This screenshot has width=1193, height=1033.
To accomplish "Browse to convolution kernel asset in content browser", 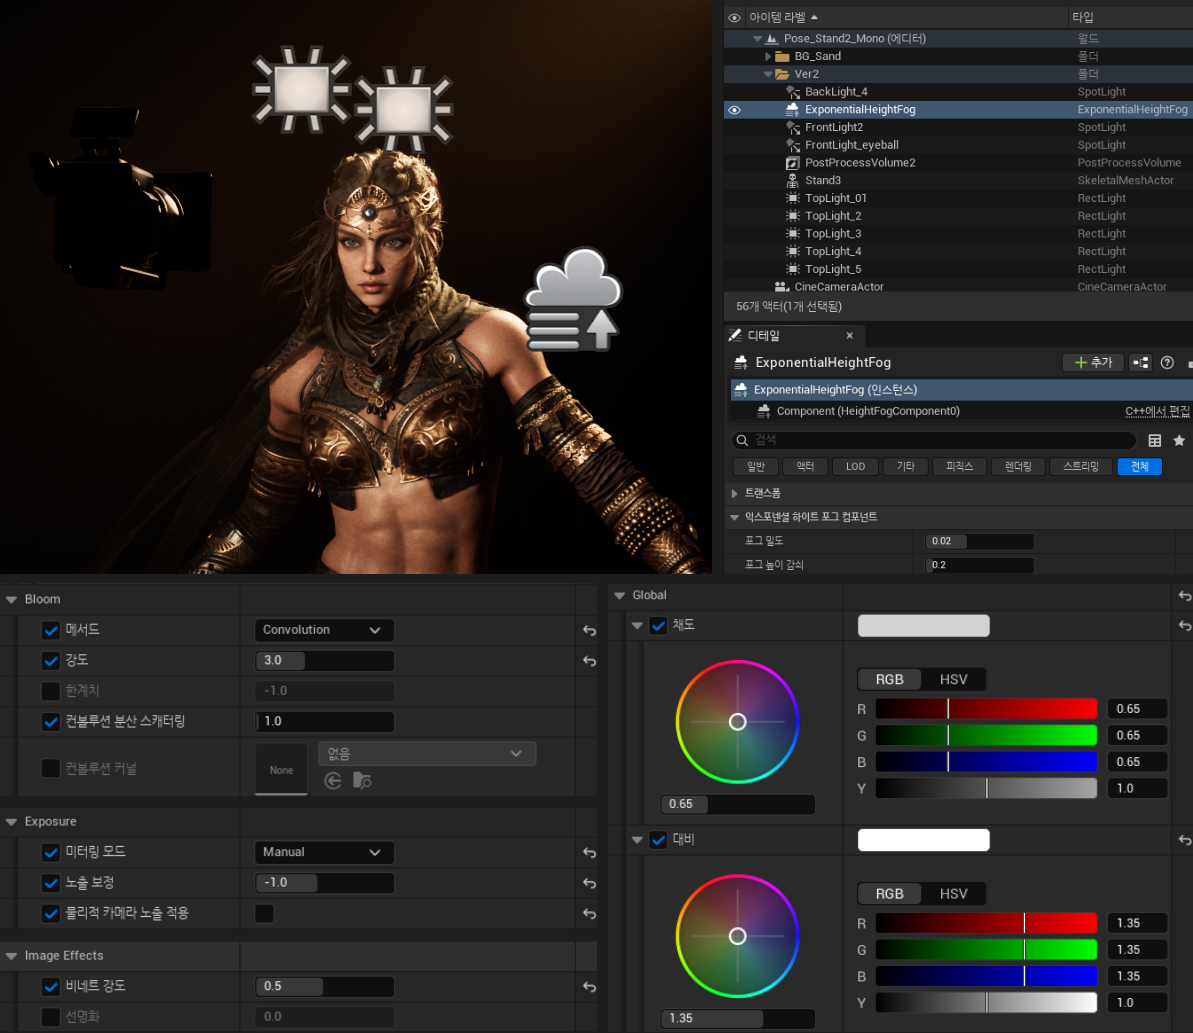I will click(362, 780).
